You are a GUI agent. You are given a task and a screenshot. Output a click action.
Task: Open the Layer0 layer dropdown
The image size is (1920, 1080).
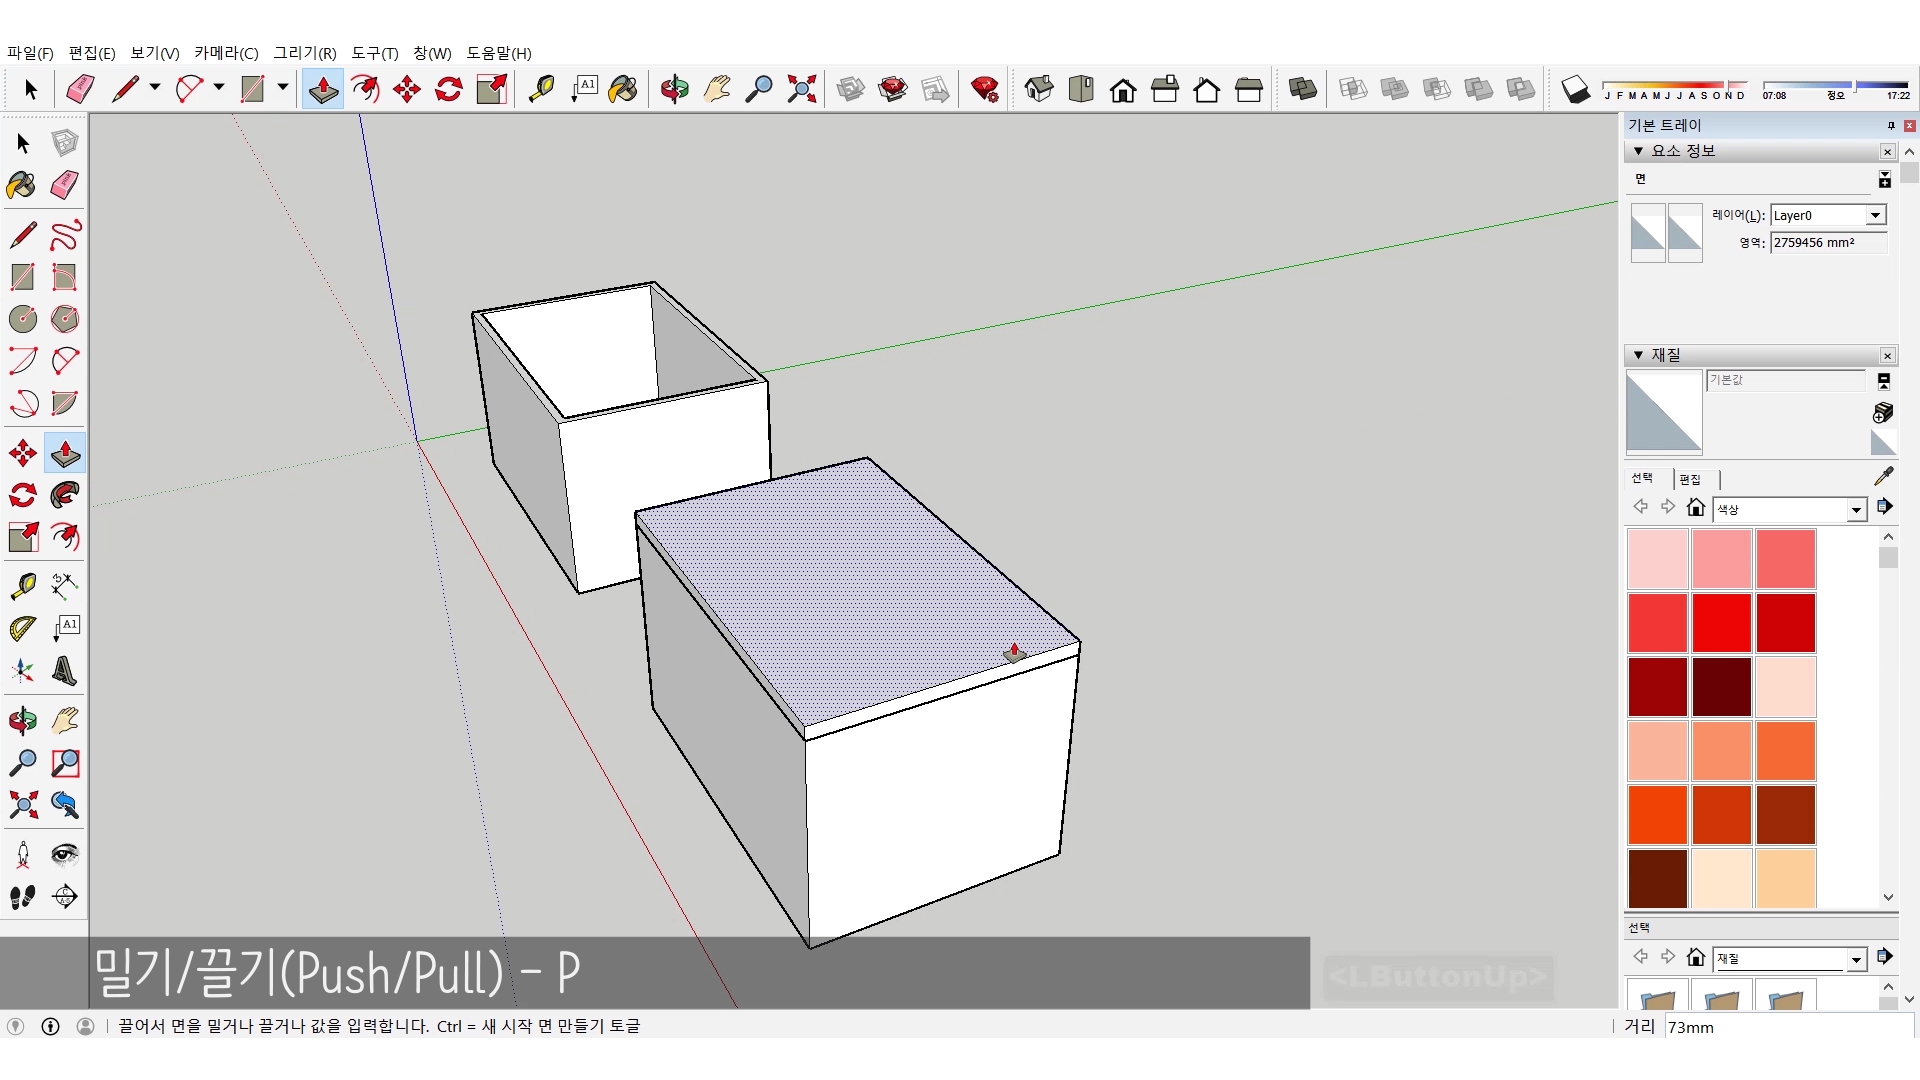1875,216
